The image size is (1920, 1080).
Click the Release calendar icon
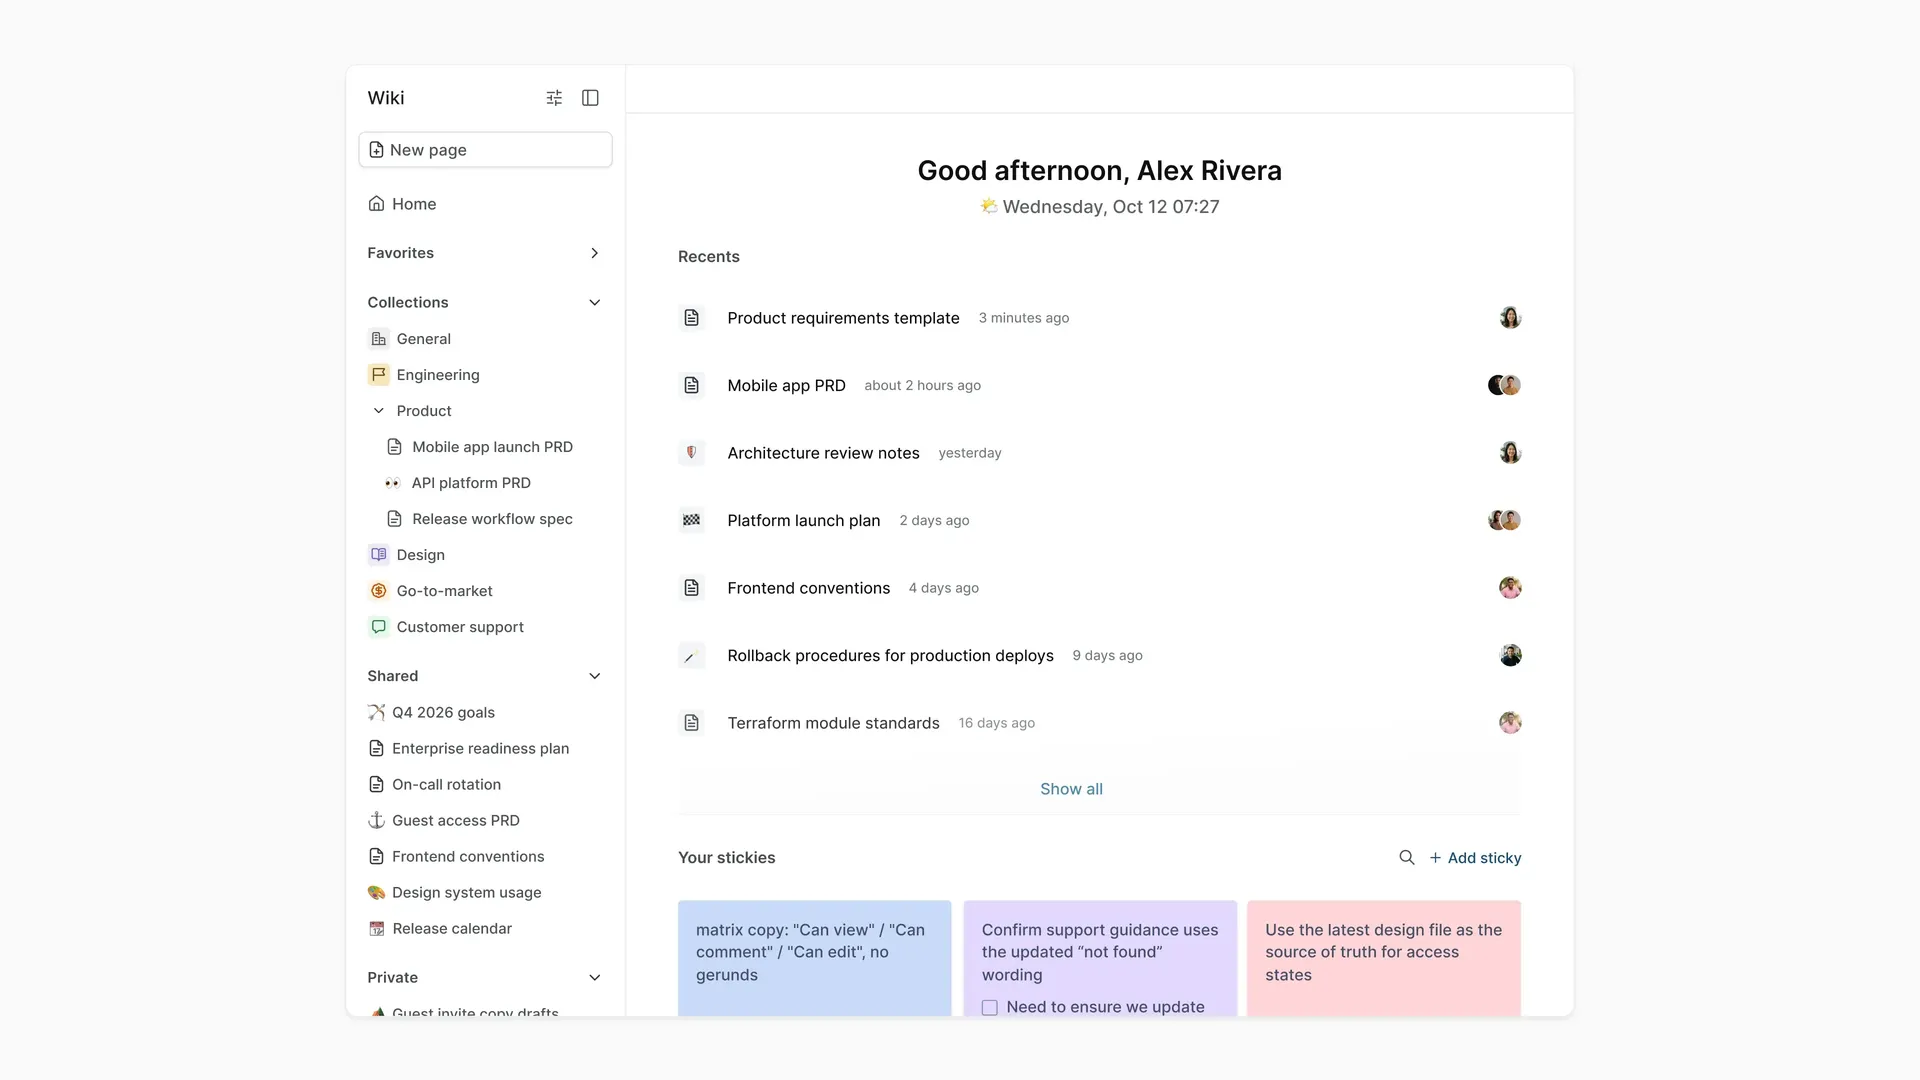(376, 929)
